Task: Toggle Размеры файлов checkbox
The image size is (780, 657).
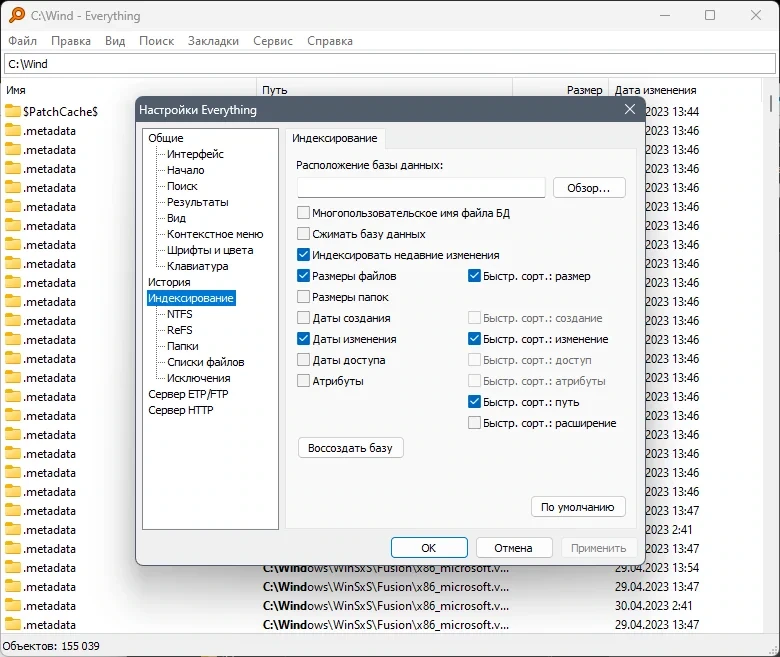Action: (x=303, y=276)
